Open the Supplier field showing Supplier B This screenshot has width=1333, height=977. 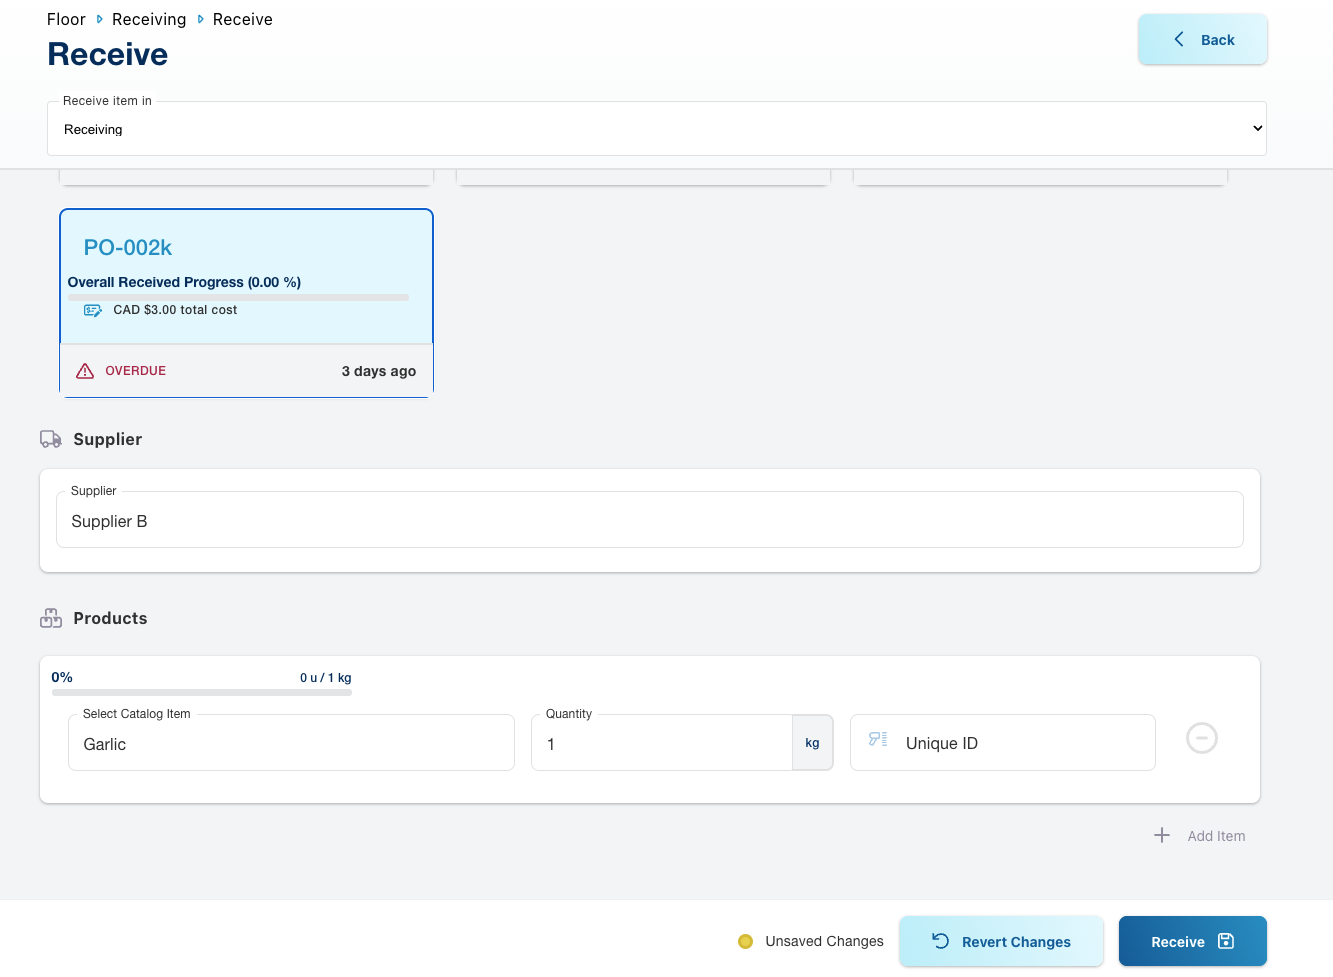[649, 521]
